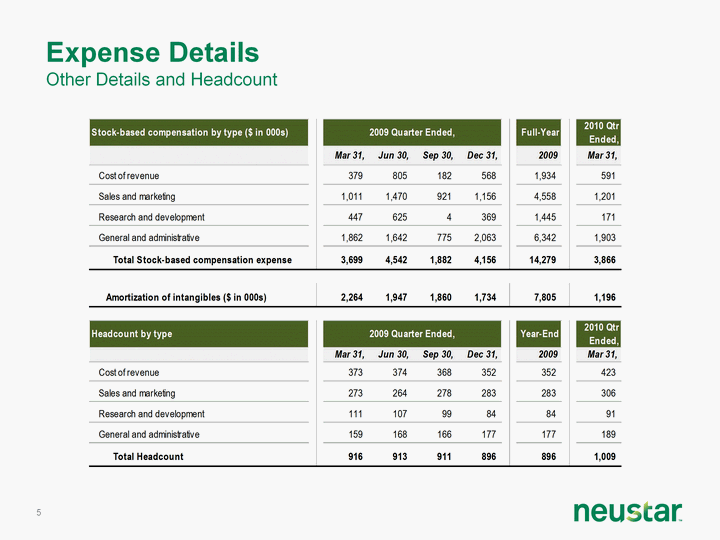Image resolution: width=720 pixels, height=540 pixels.
Task: Select Sales and marketing 2010 headcount 306
Action: 608,393
